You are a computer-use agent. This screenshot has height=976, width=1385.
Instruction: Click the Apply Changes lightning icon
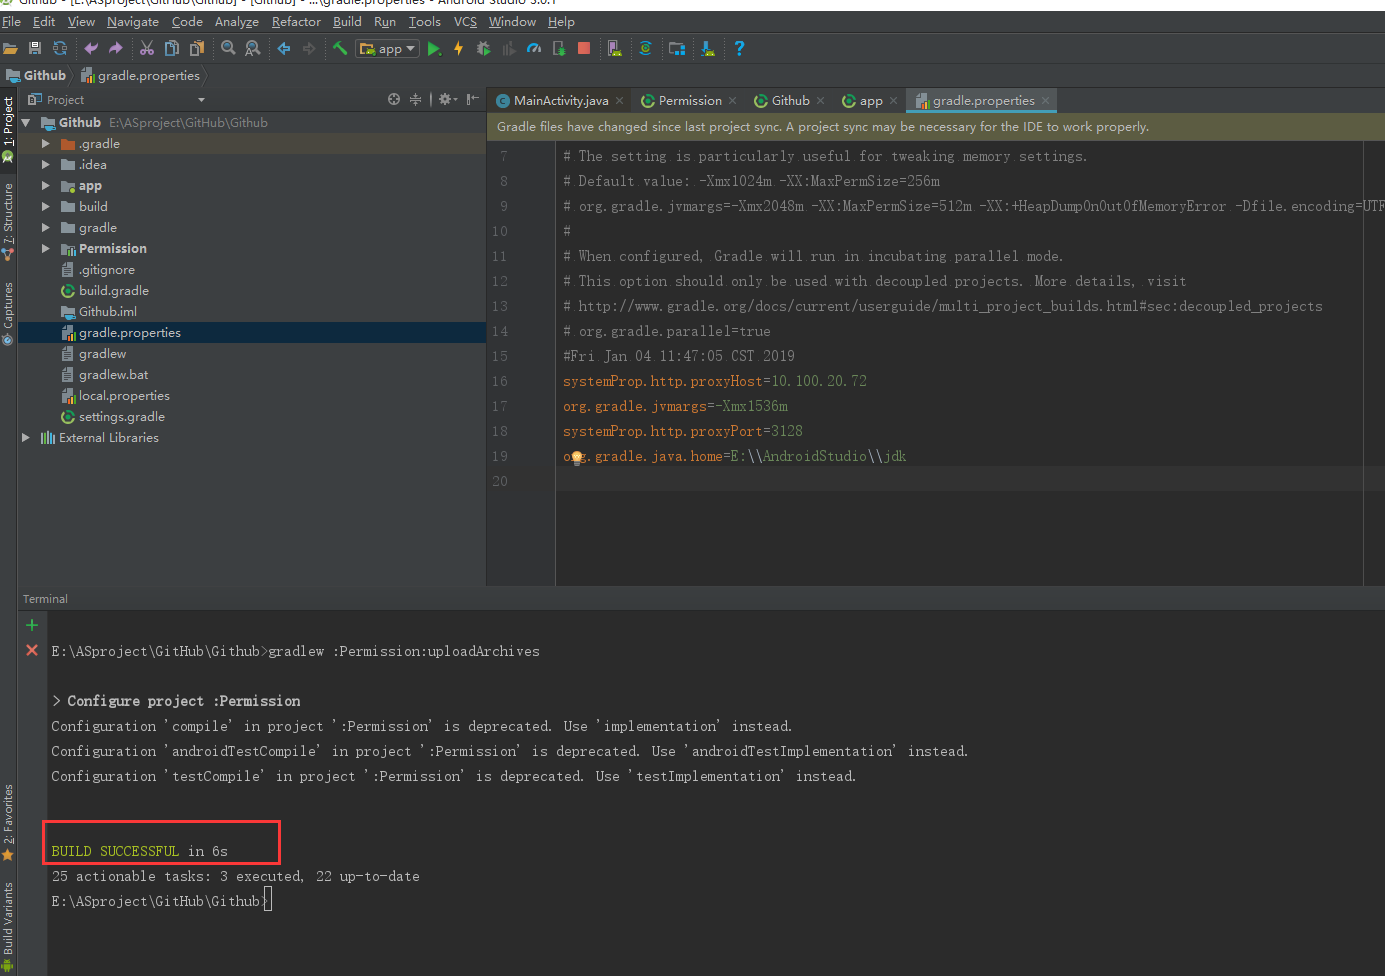point(459,48)
